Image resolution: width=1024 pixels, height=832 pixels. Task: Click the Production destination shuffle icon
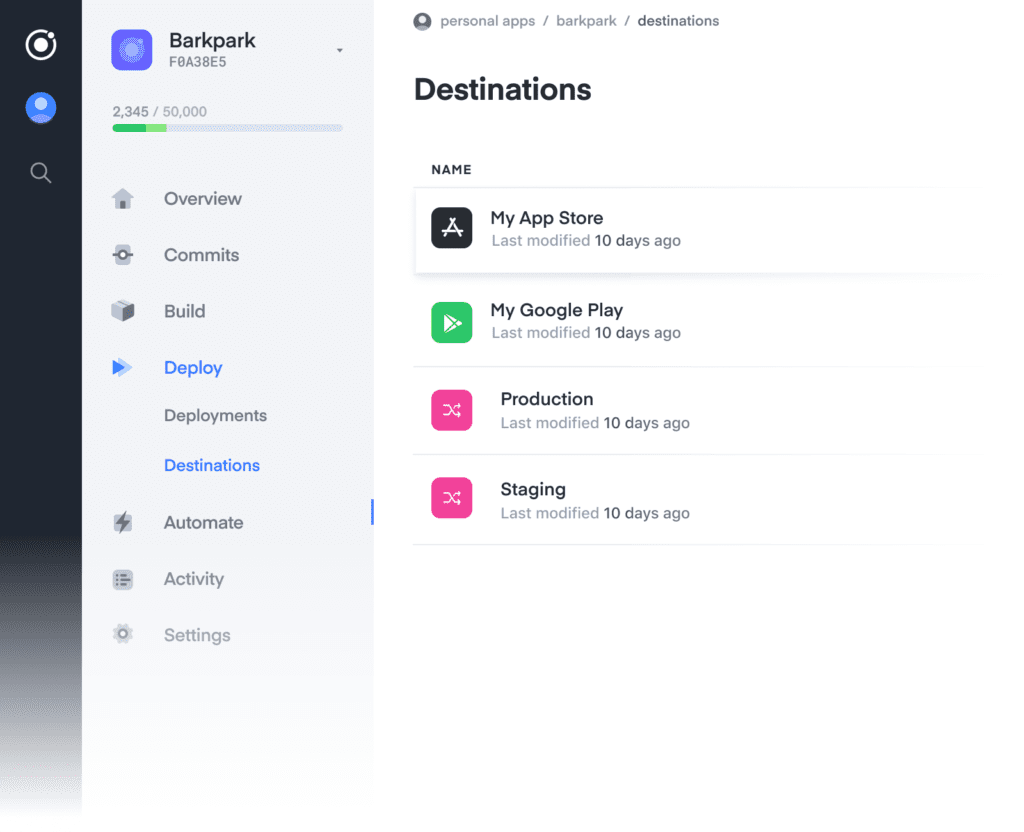[452, 410]
